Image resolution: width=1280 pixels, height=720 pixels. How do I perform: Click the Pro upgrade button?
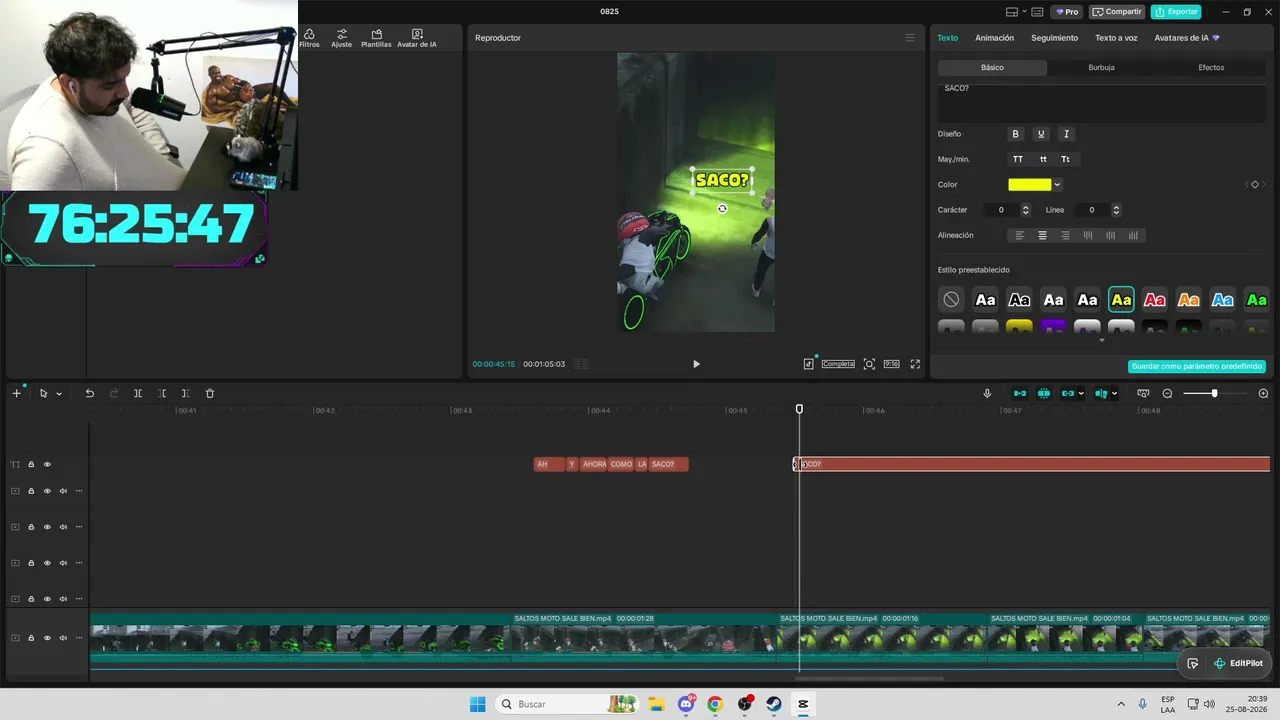click(x=1065, y=12)
